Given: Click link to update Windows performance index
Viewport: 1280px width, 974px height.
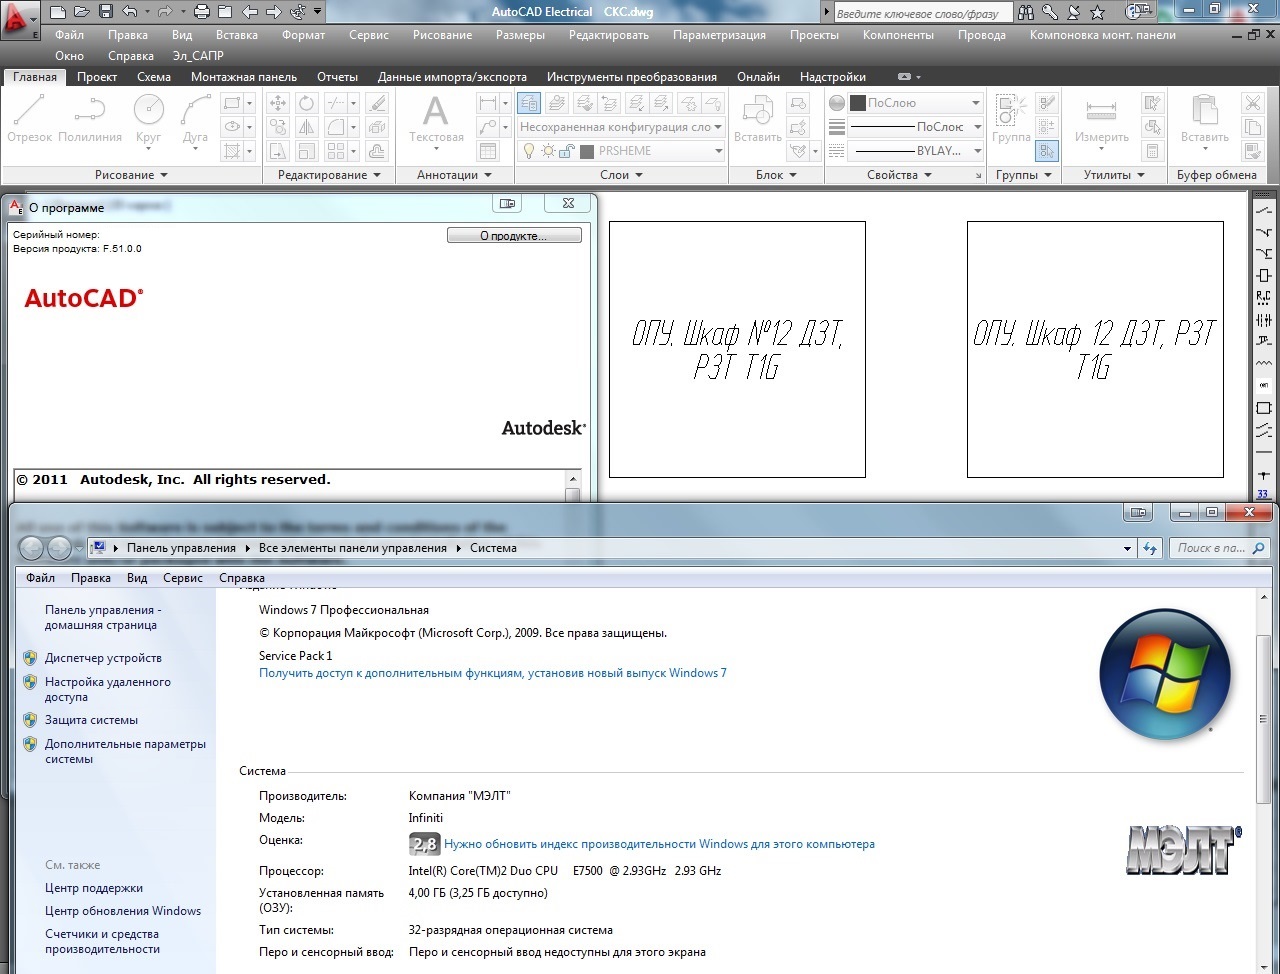Looking at the screenshot, I should 659,844.
